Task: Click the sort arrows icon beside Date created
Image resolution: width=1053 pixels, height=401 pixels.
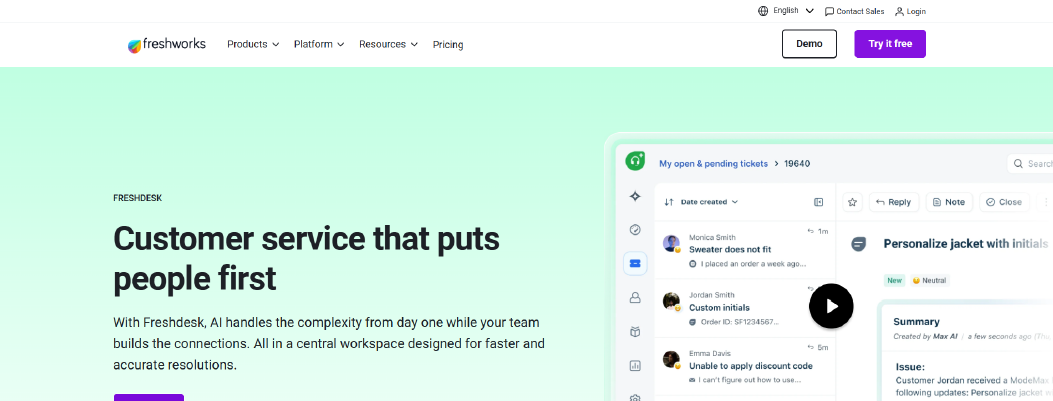Action: pos(668,202)
